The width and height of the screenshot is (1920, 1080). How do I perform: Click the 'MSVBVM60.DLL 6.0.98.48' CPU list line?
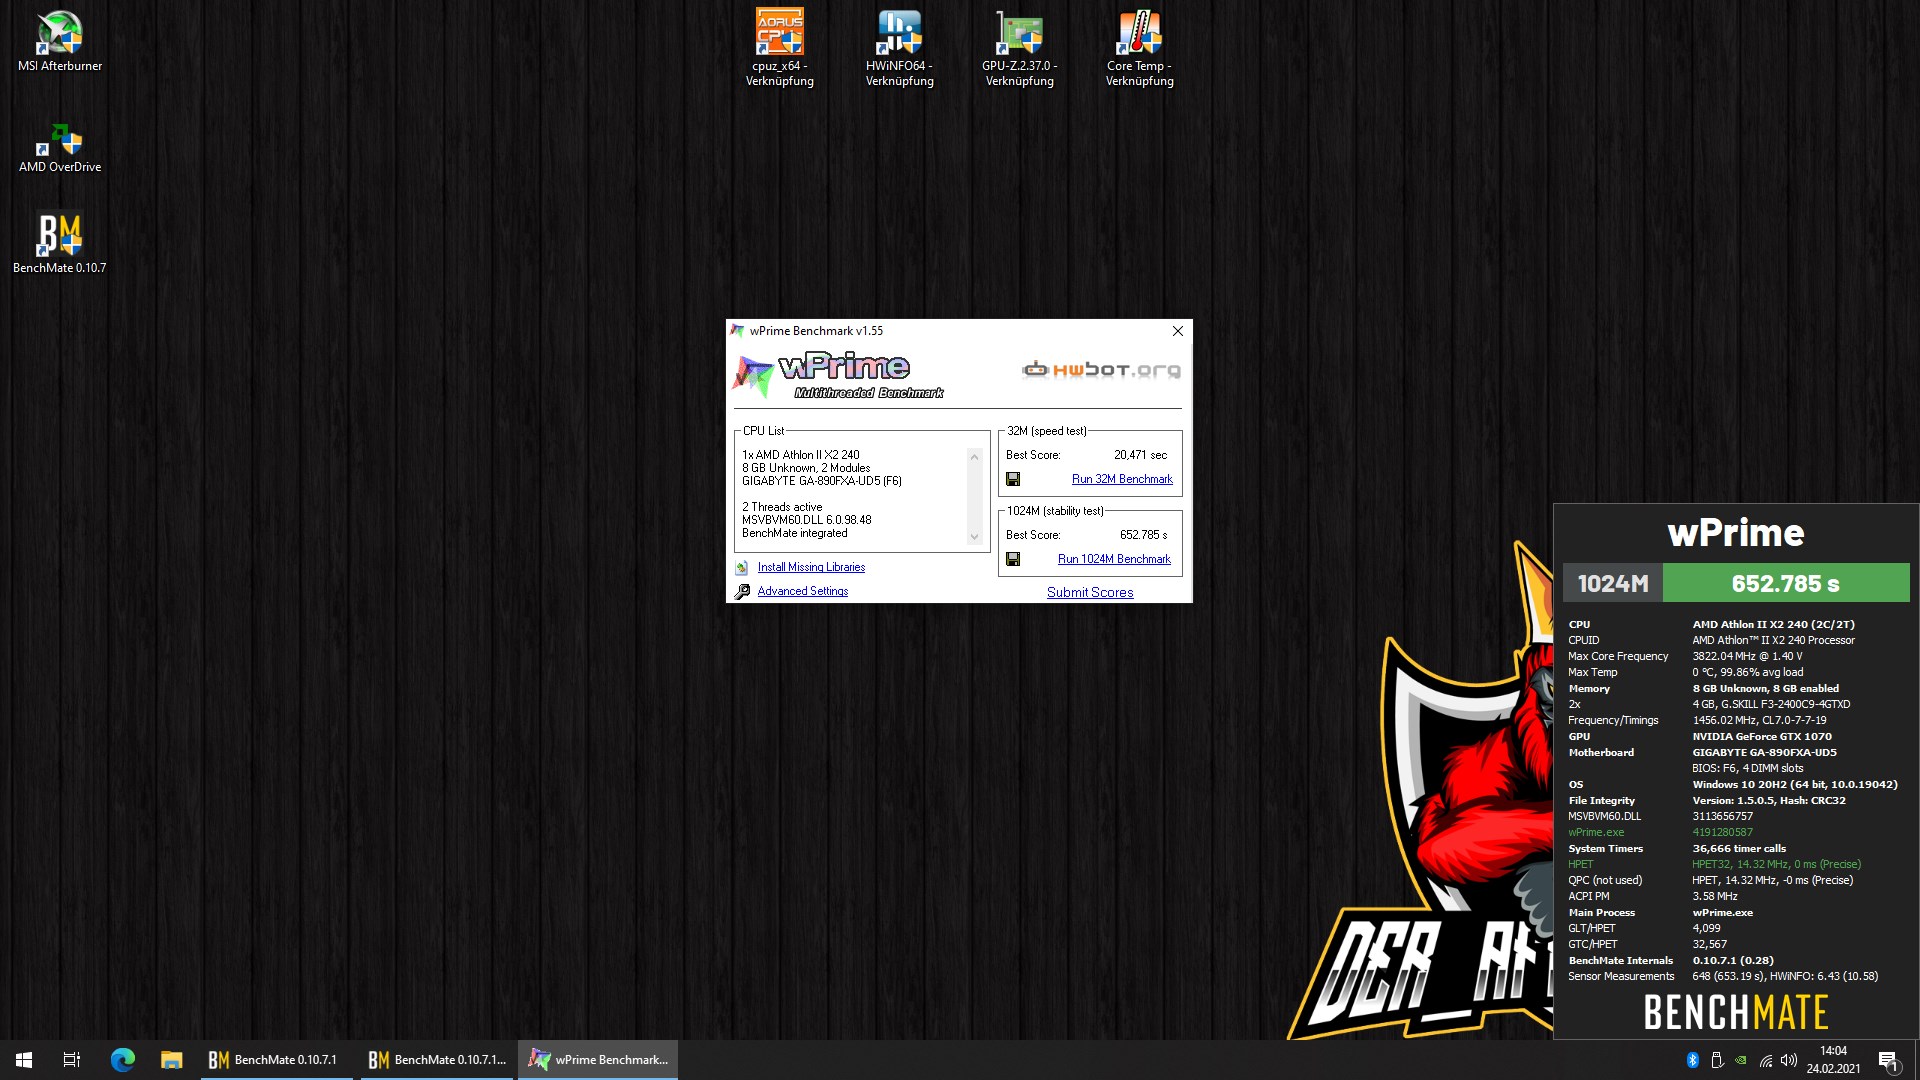click(x=807, y=520)
